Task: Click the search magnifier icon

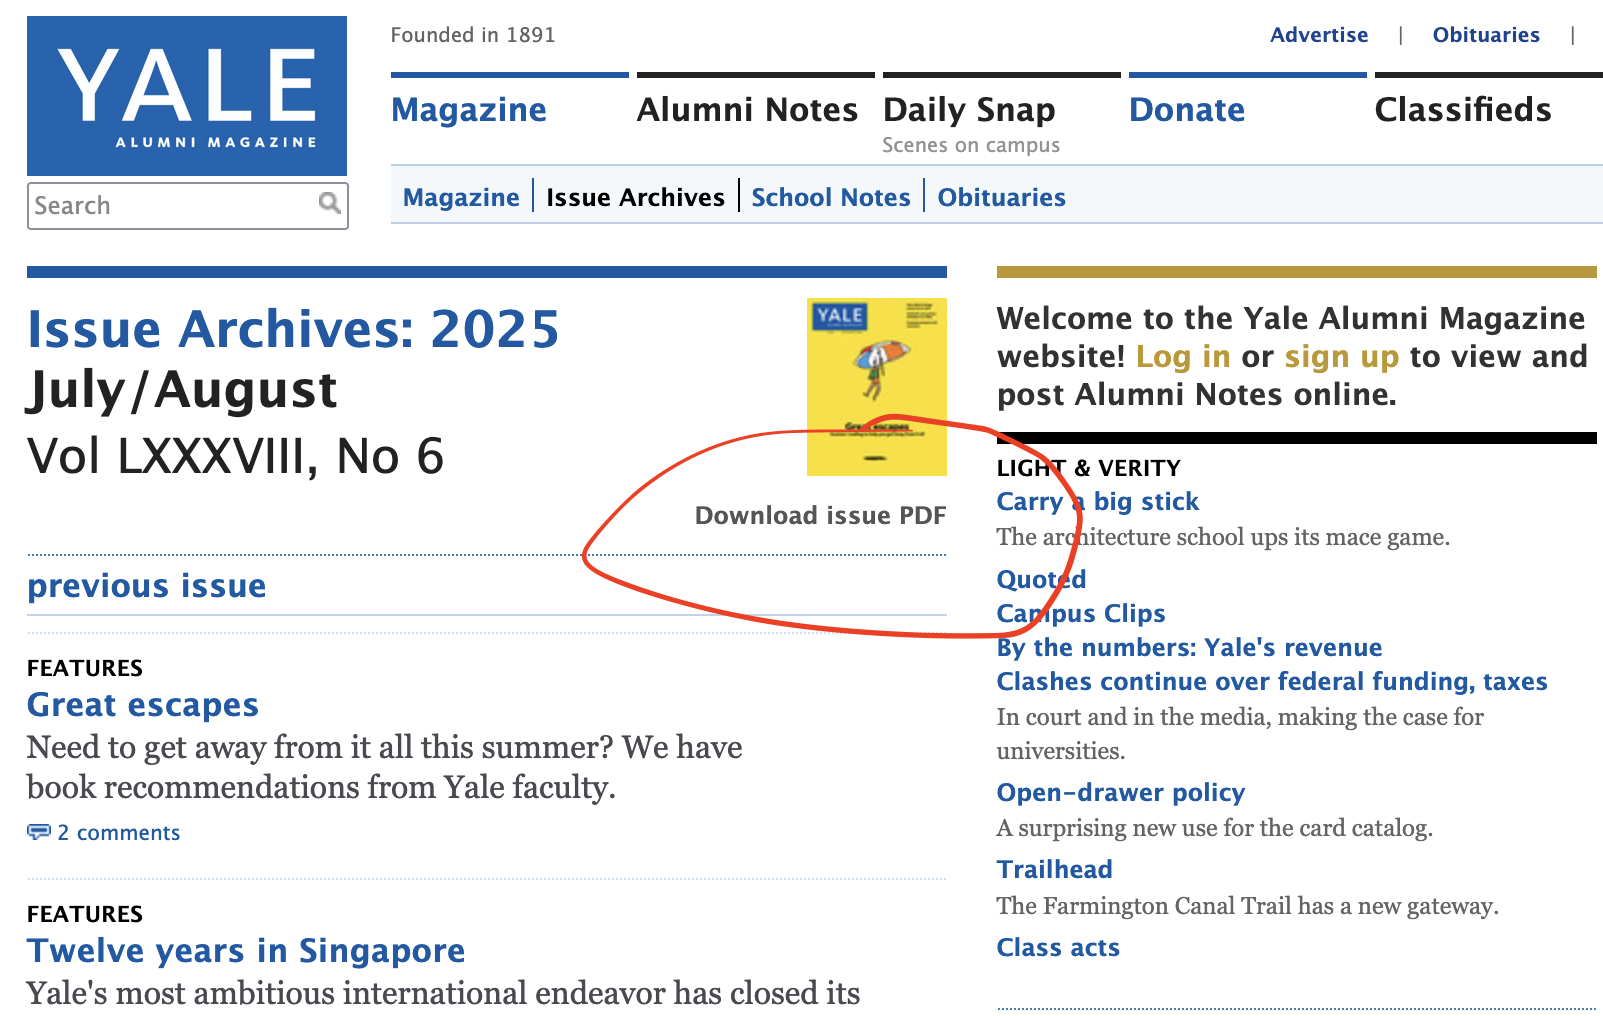Action: click(329, 204)
